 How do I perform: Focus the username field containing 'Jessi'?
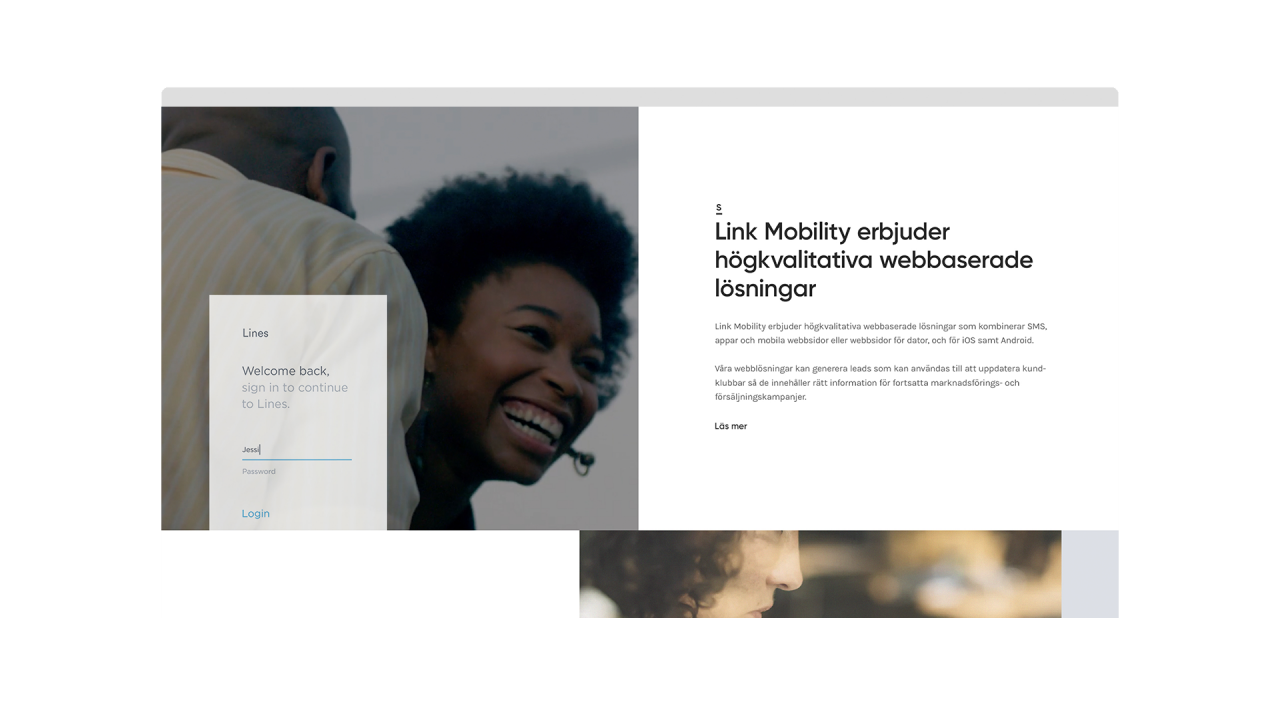[296, 450]
